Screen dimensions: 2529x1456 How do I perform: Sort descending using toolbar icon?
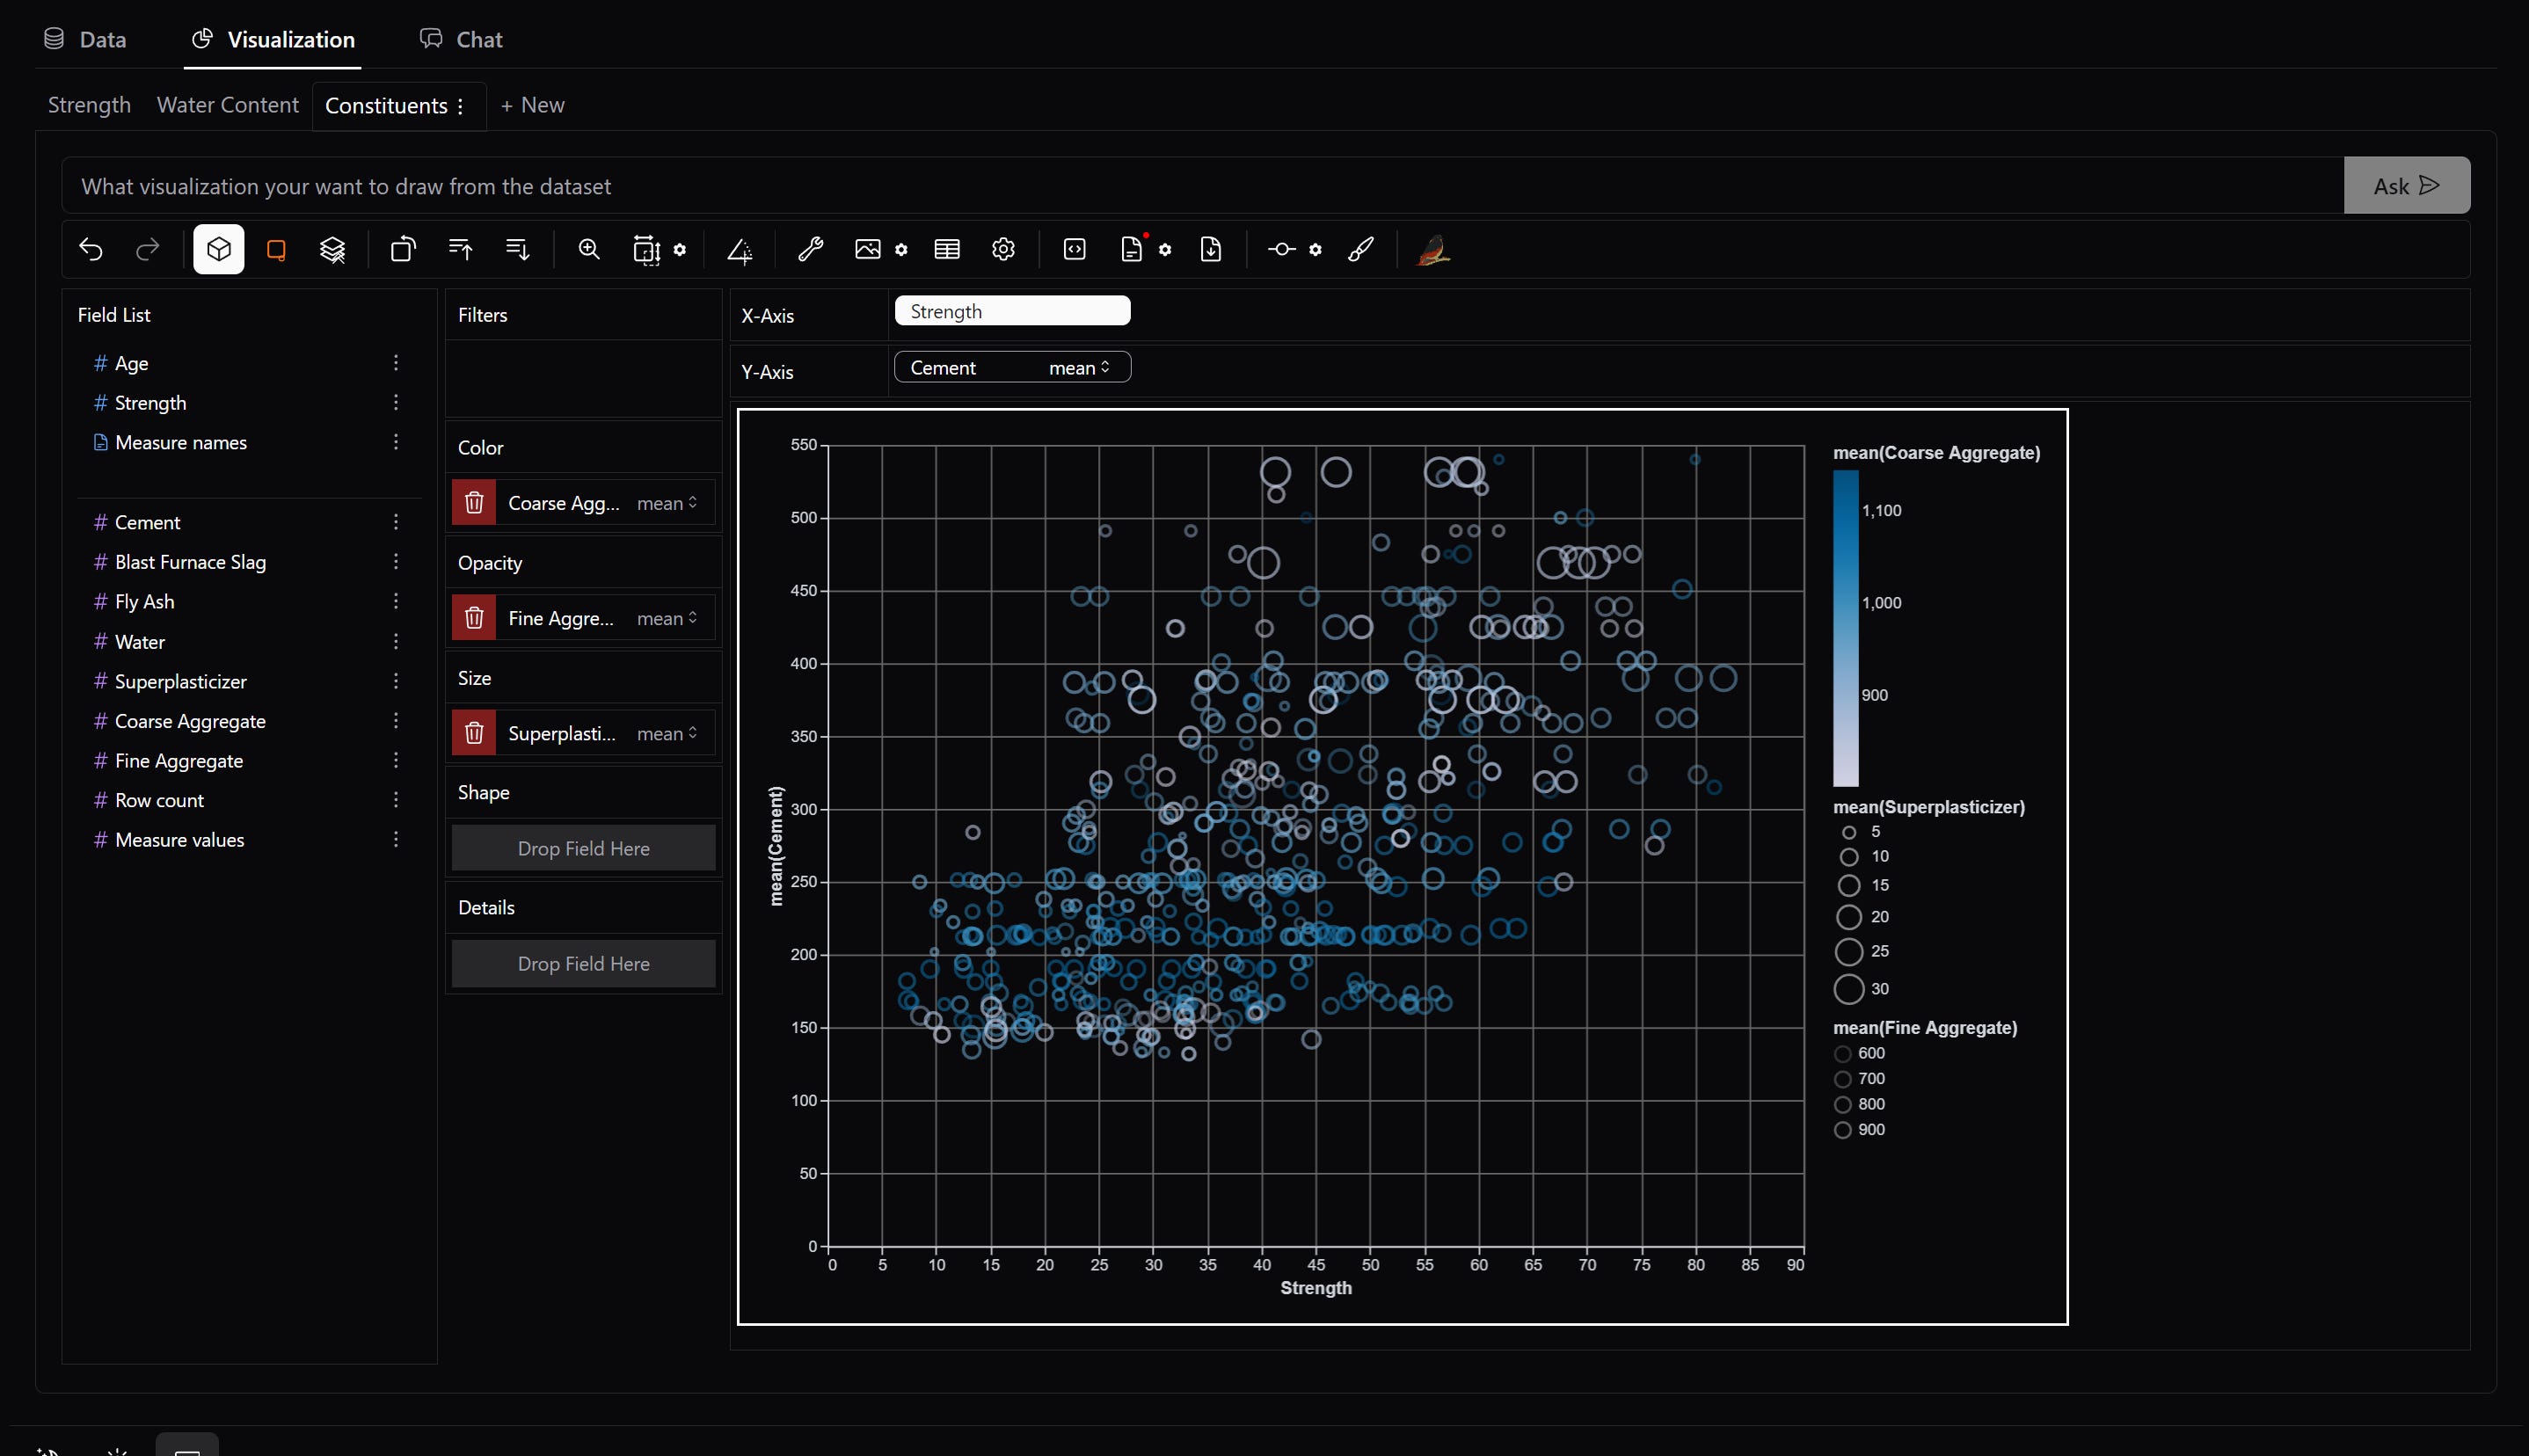(x=517, y=249)
